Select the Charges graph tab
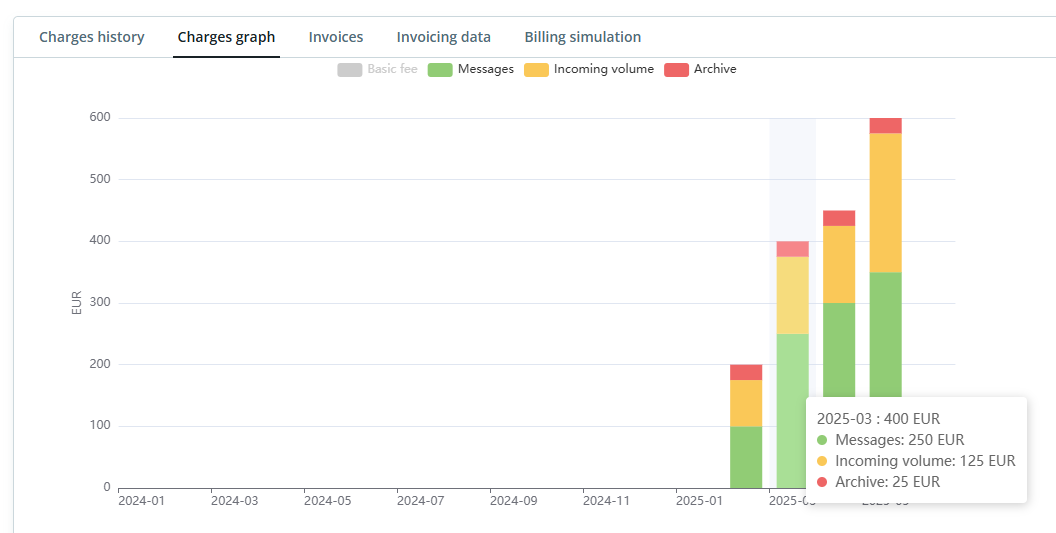 226,37
